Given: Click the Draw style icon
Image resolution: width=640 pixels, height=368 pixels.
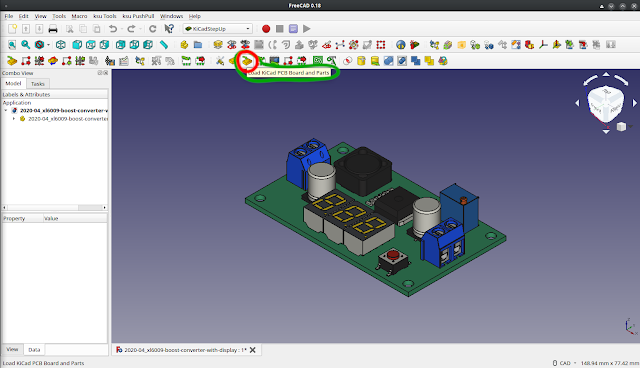Looking at the screenshot, I should coord(39,45).
